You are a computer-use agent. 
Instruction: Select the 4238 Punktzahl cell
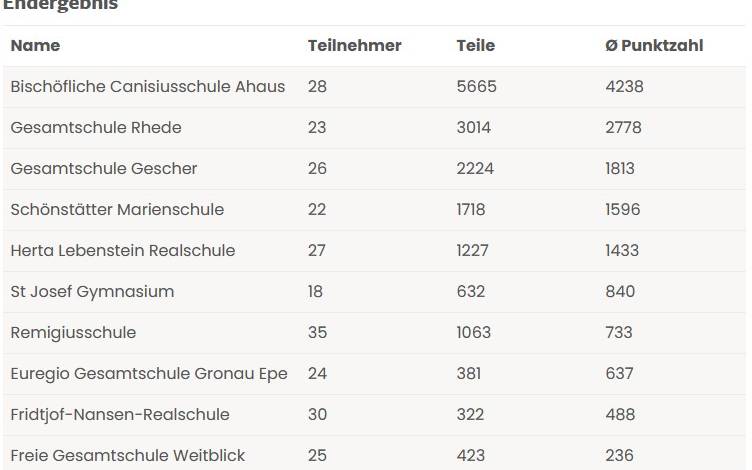pyautogui.click(x=624, y=87)
